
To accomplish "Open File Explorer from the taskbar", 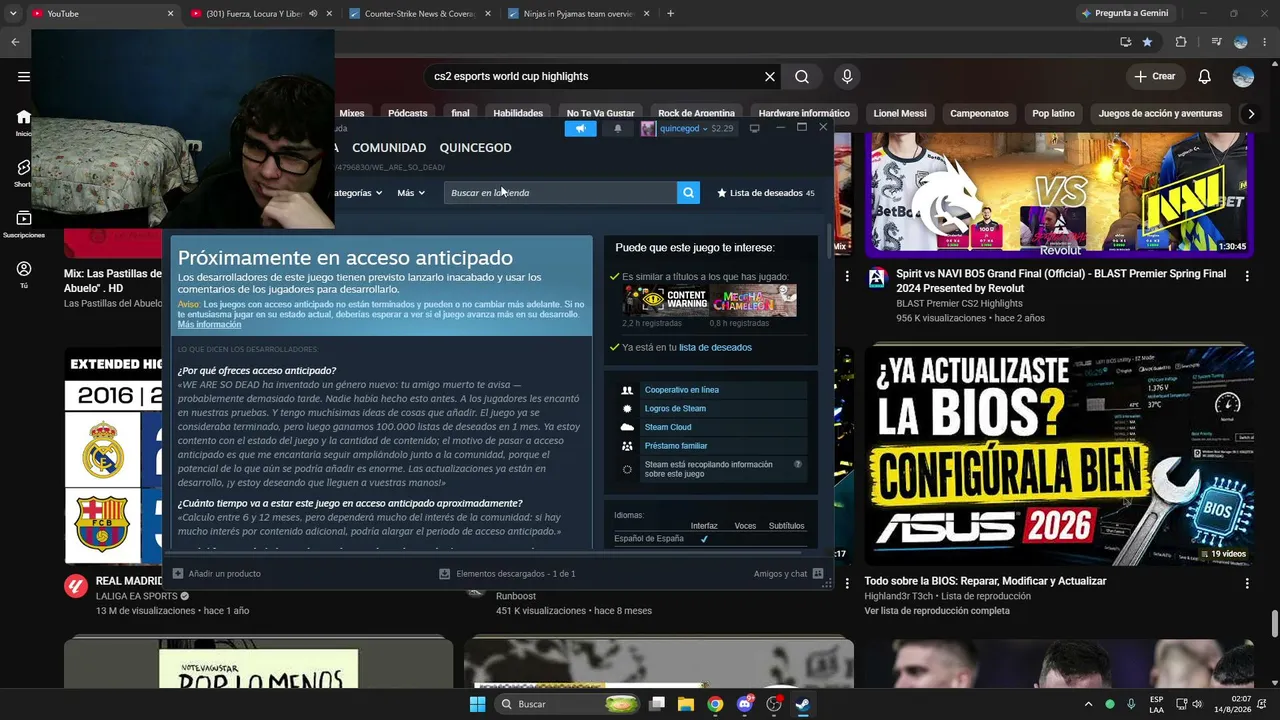I will [686, 704].
